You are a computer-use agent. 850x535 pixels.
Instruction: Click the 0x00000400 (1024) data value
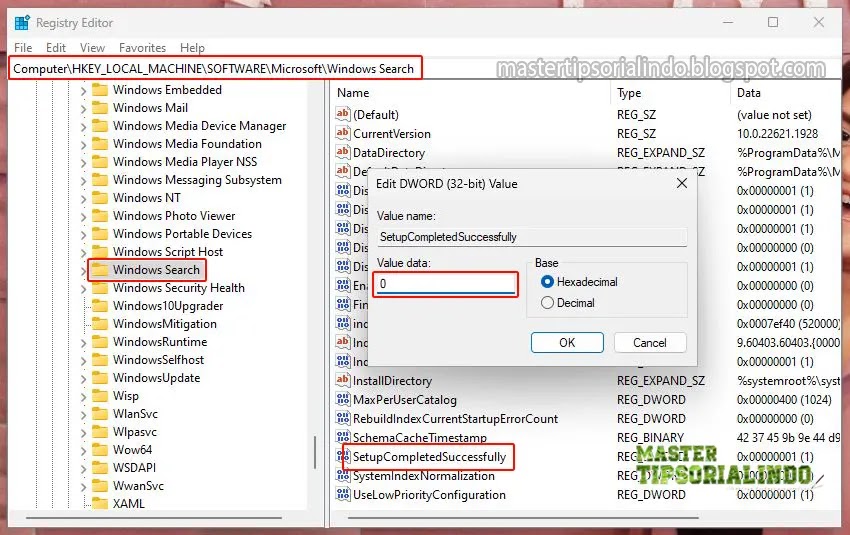click(784, 399)
